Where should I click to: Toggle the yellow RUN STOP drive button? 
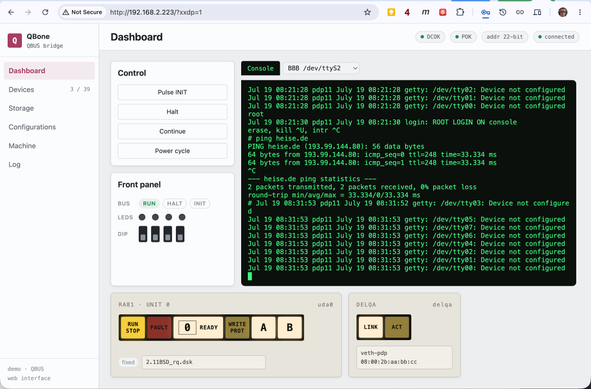coord(133,328)
